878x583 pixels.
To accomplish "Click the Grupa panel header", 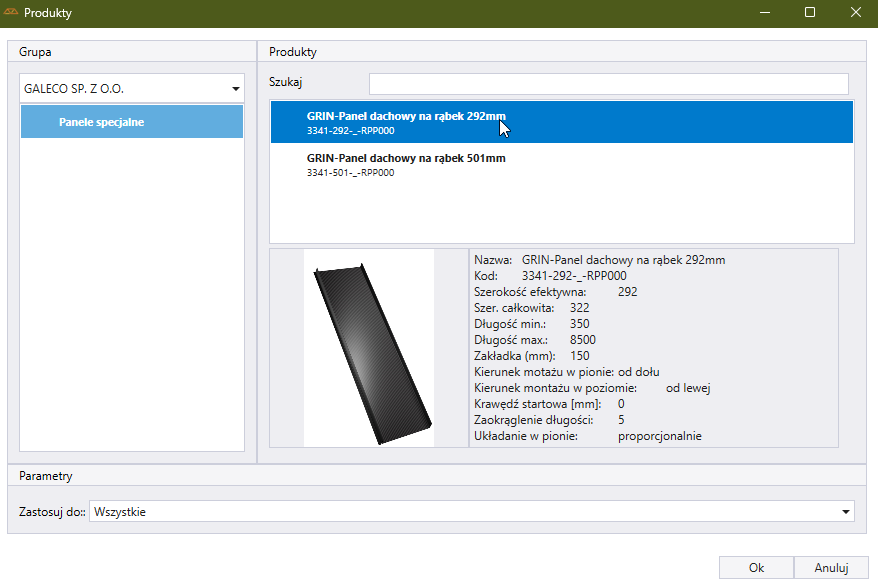I will pos(35,51).
